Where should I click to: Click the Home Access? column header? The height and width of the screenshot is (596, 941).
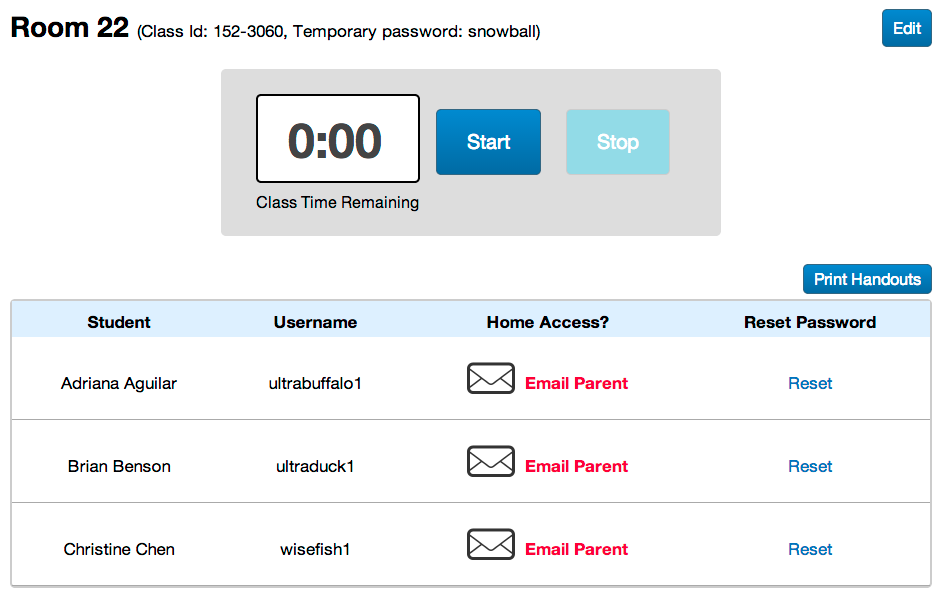[x=547, y=322]
